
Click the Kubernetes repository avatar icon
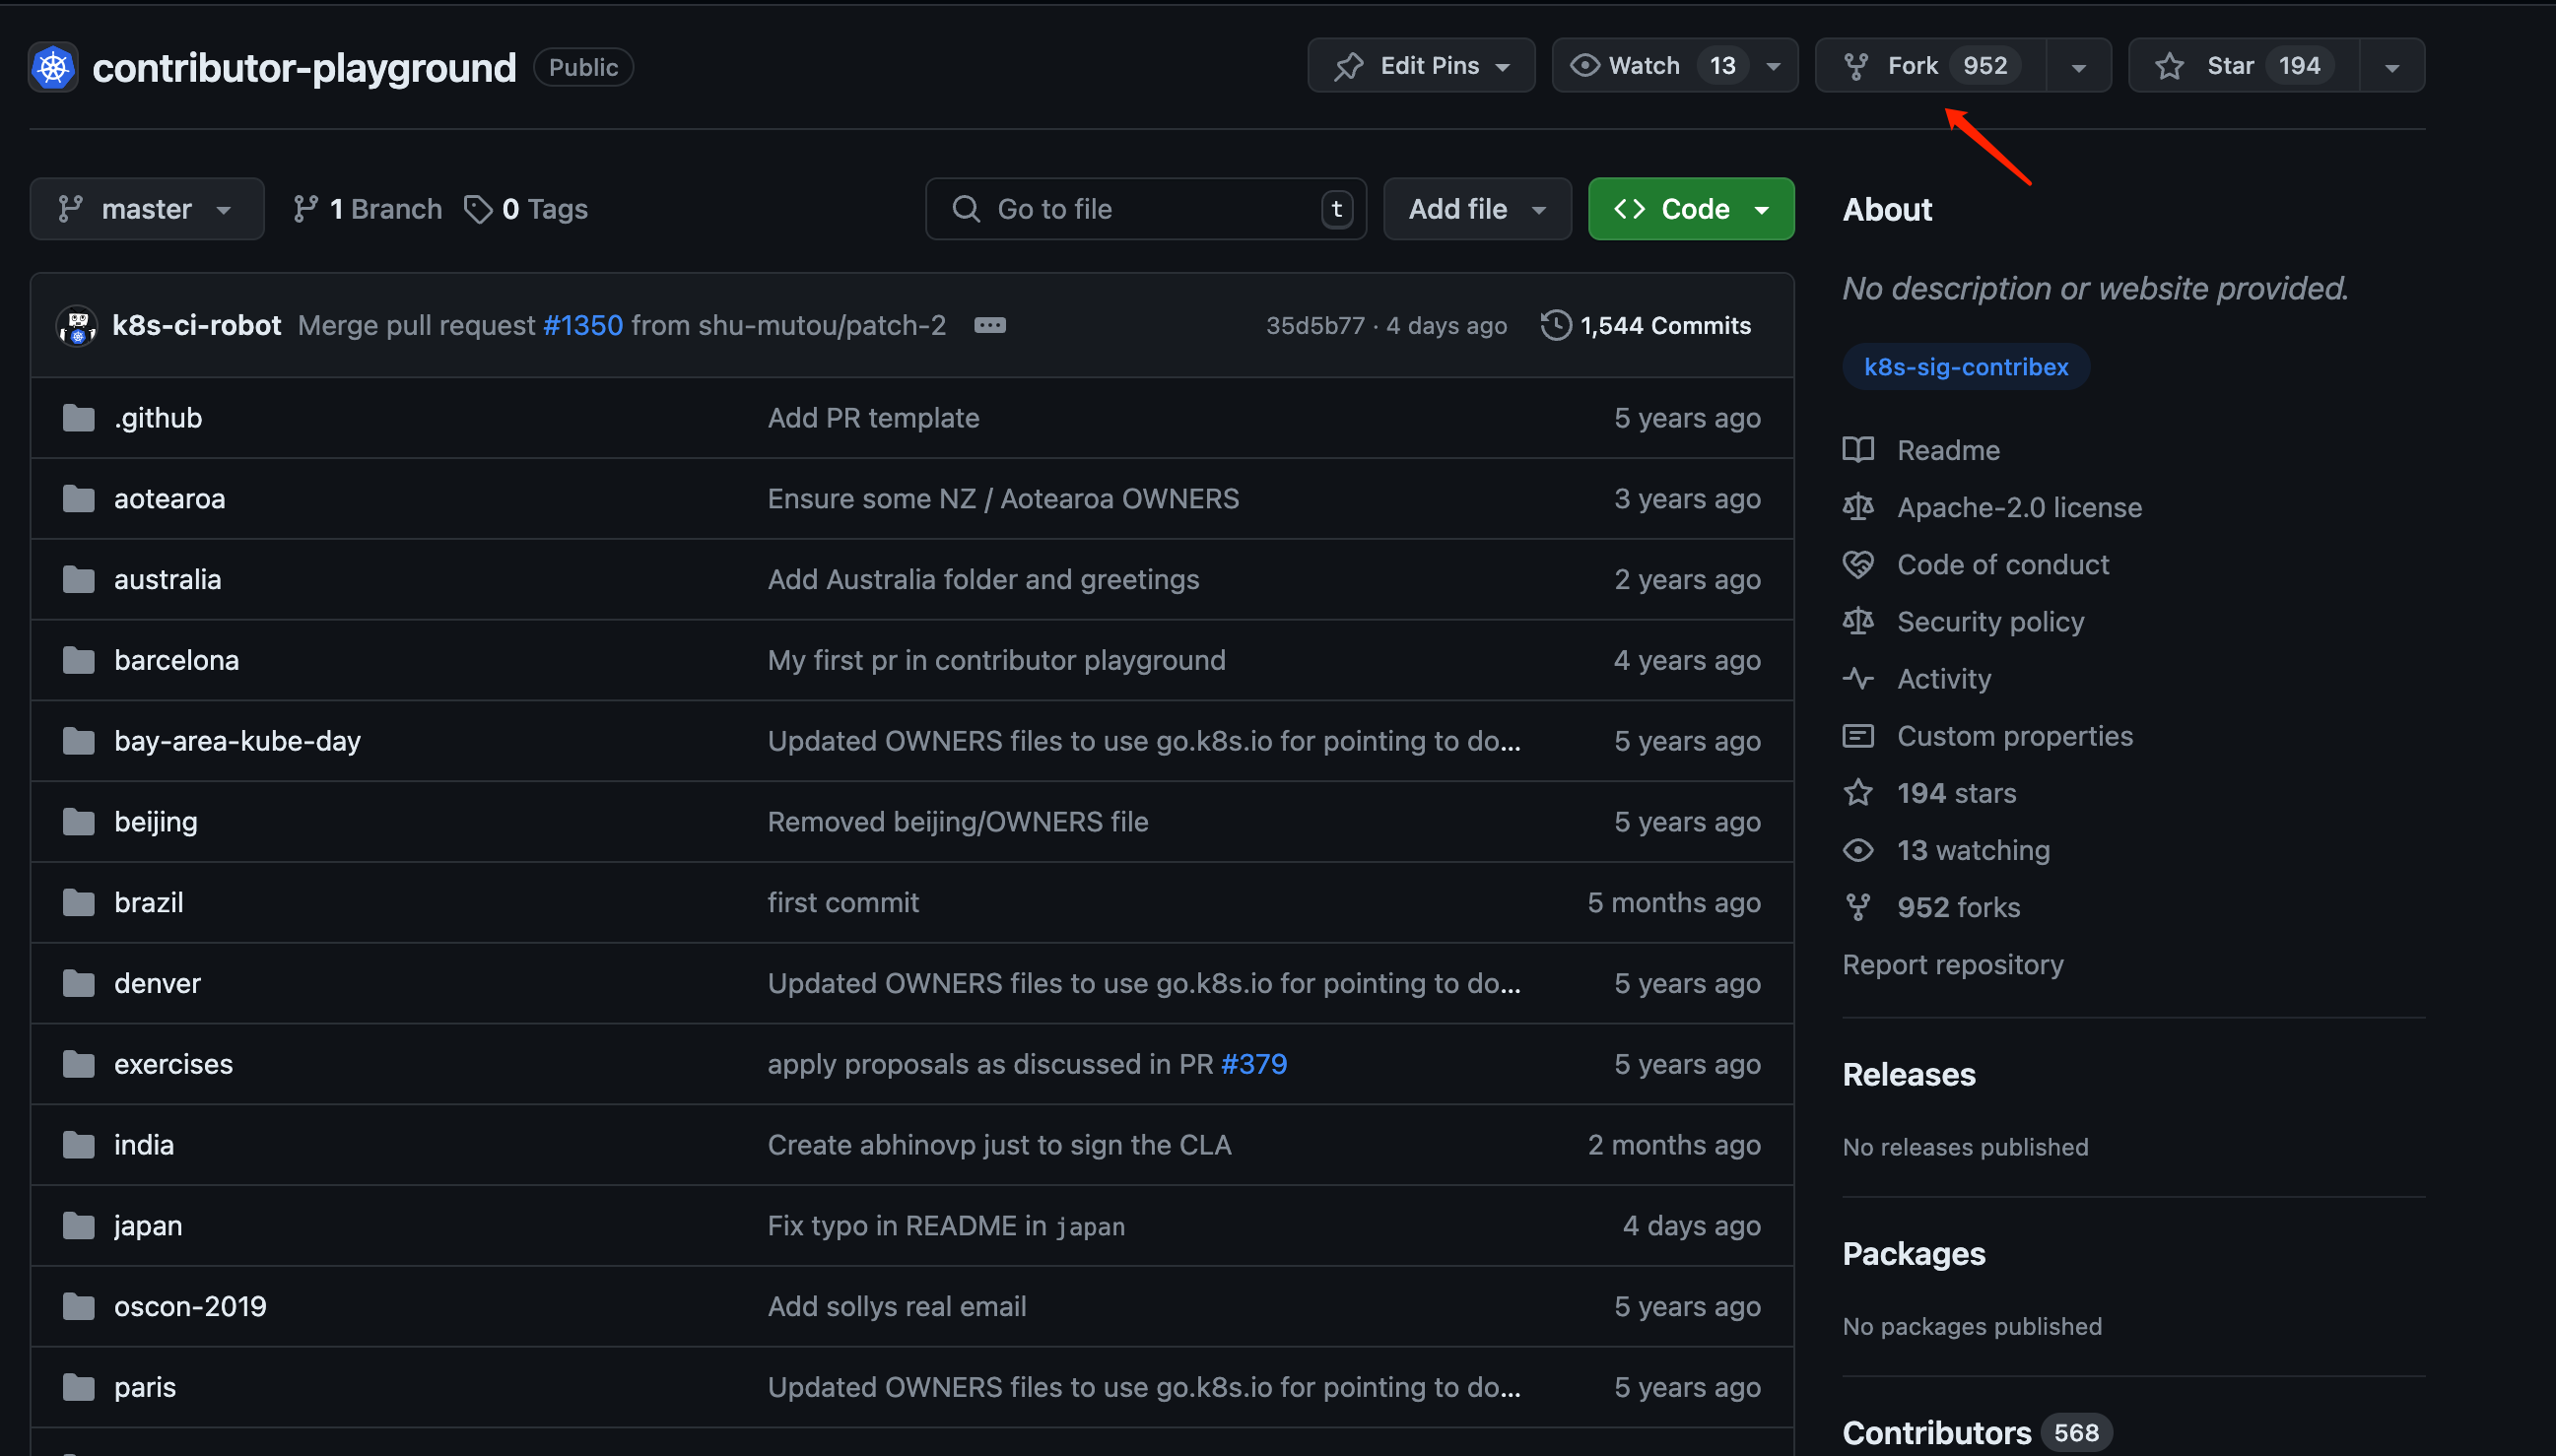[53, 68]
